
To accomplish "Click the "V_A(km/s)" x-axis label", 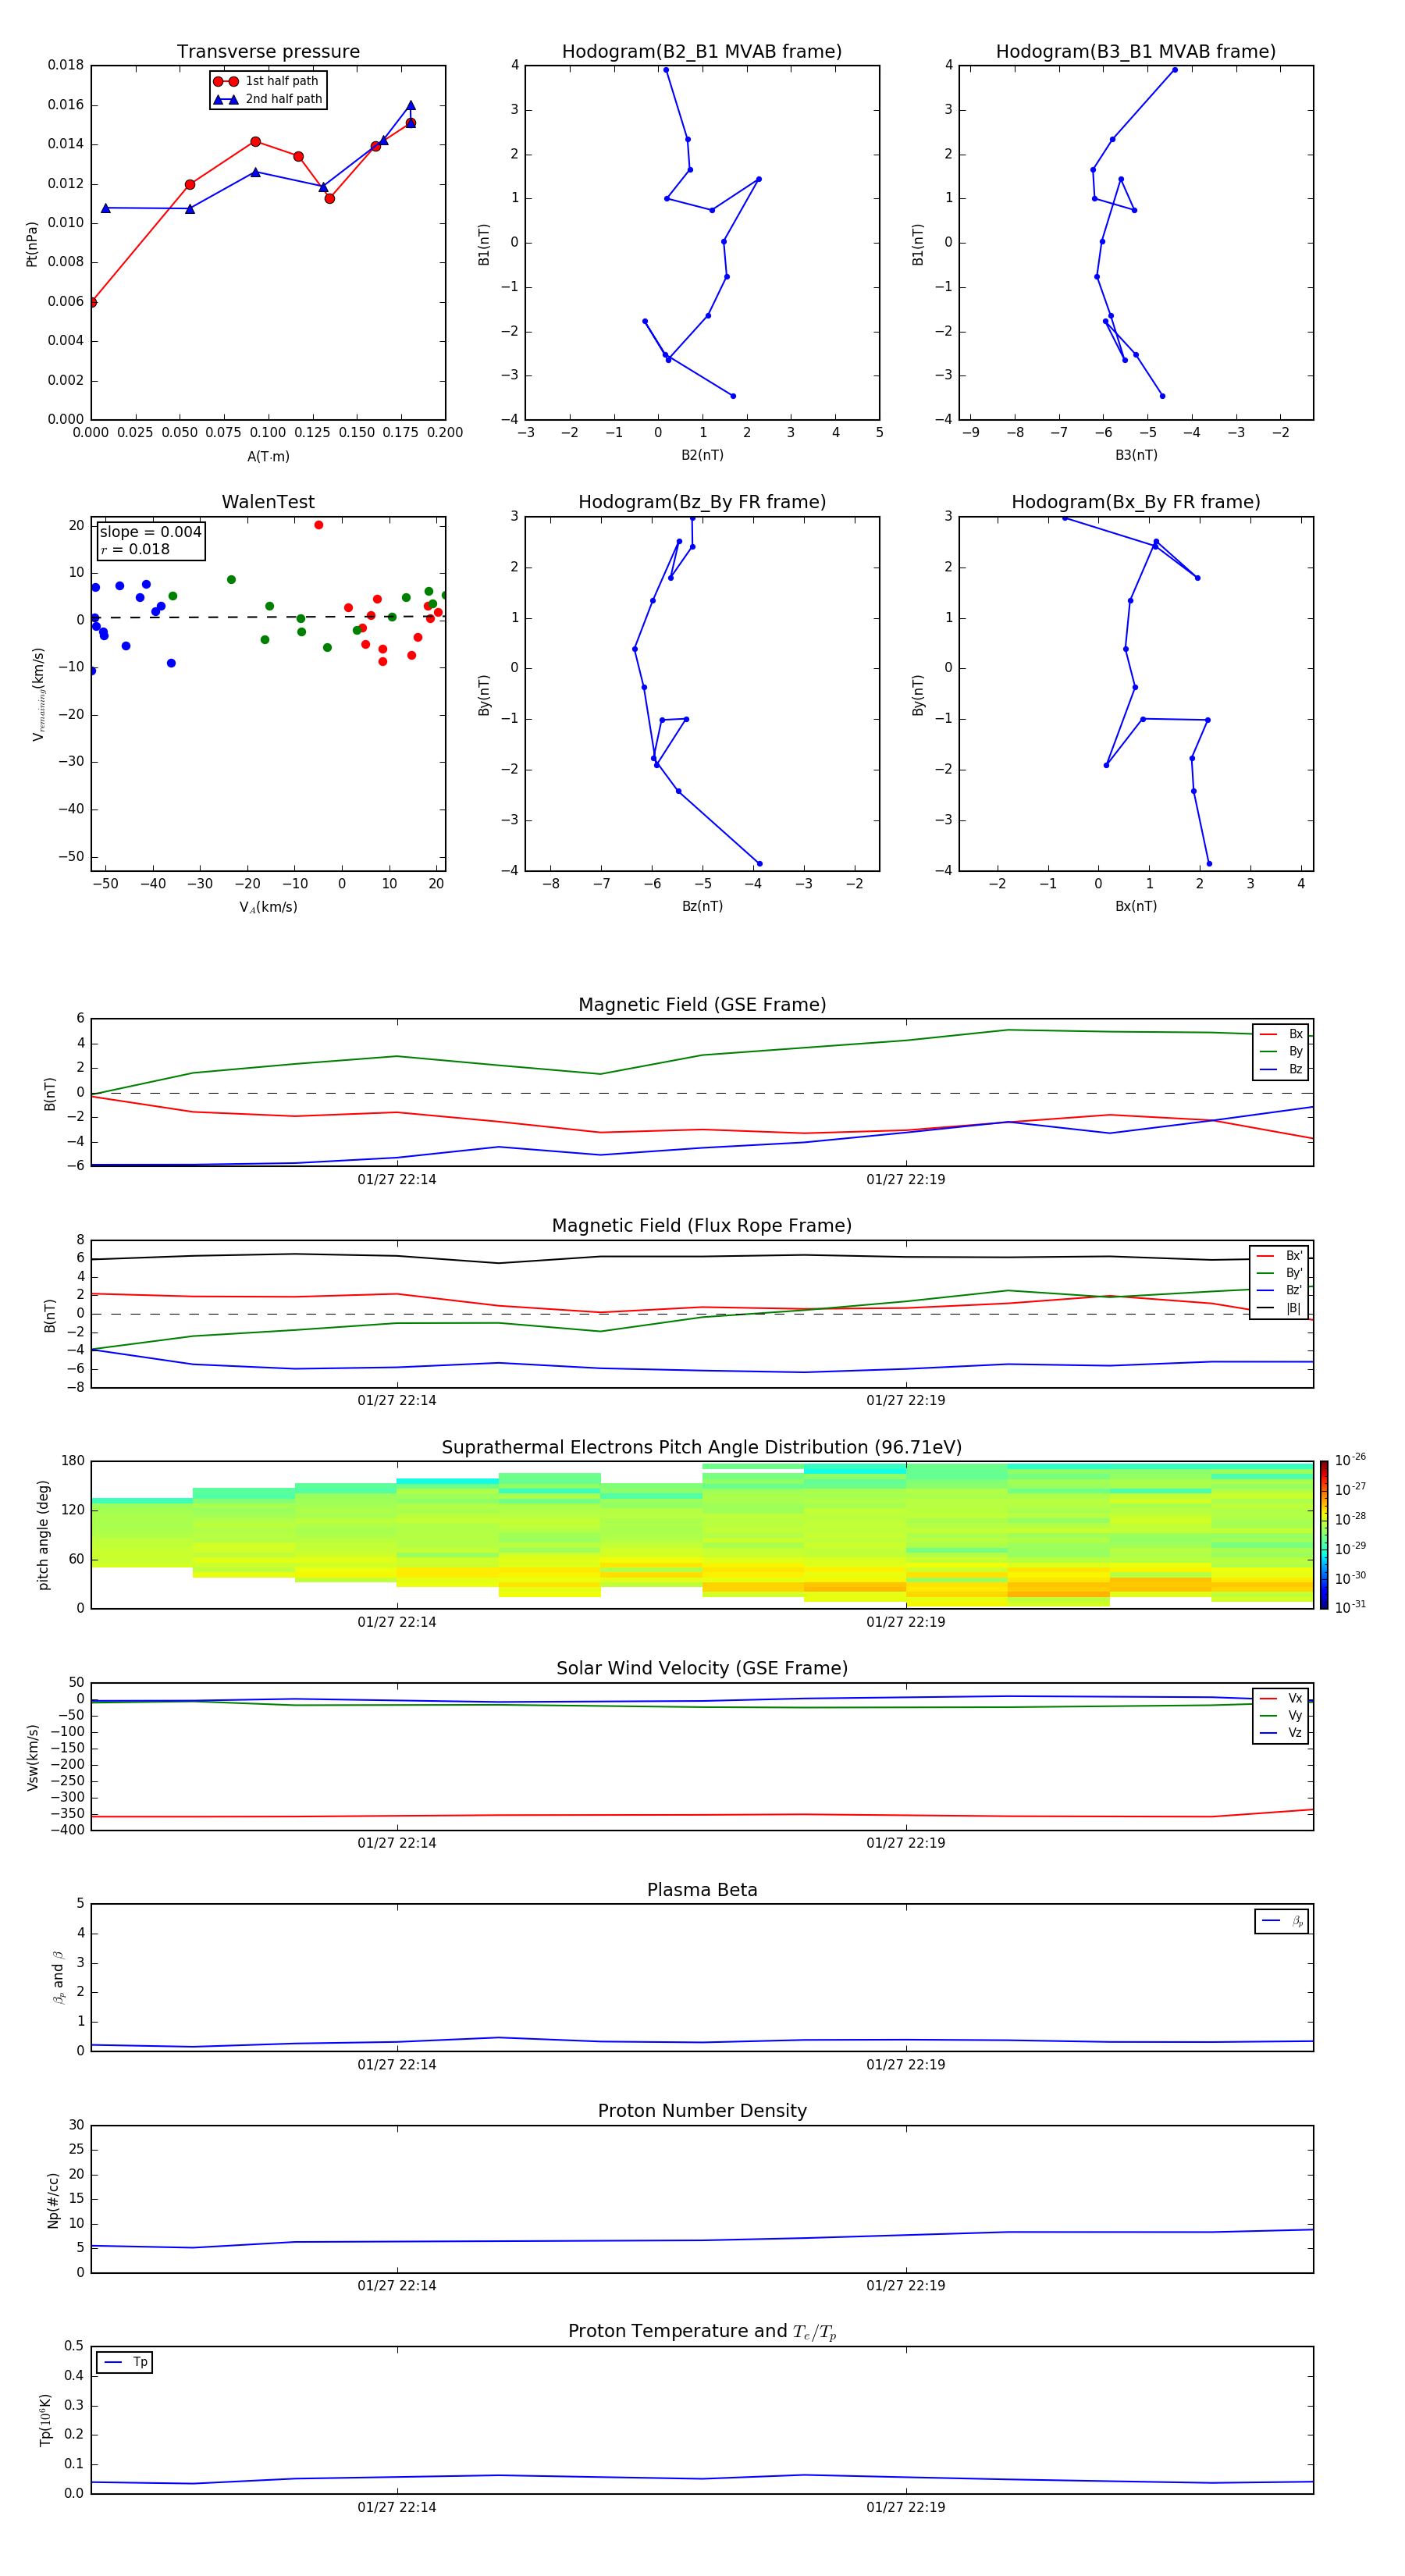I will pyautogui.click(x=268, y=907).
